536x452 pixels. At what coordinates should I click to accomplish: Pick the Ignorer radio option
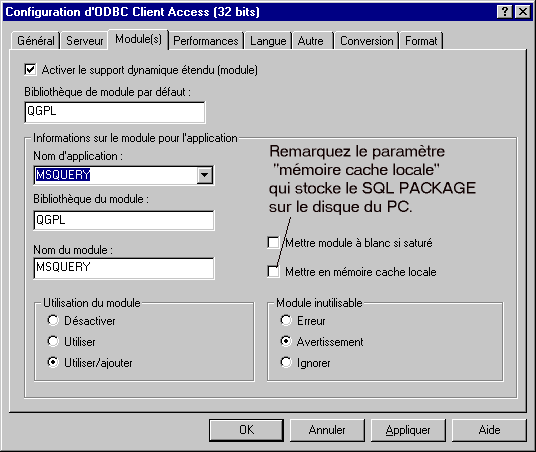(x=286, y=362)
